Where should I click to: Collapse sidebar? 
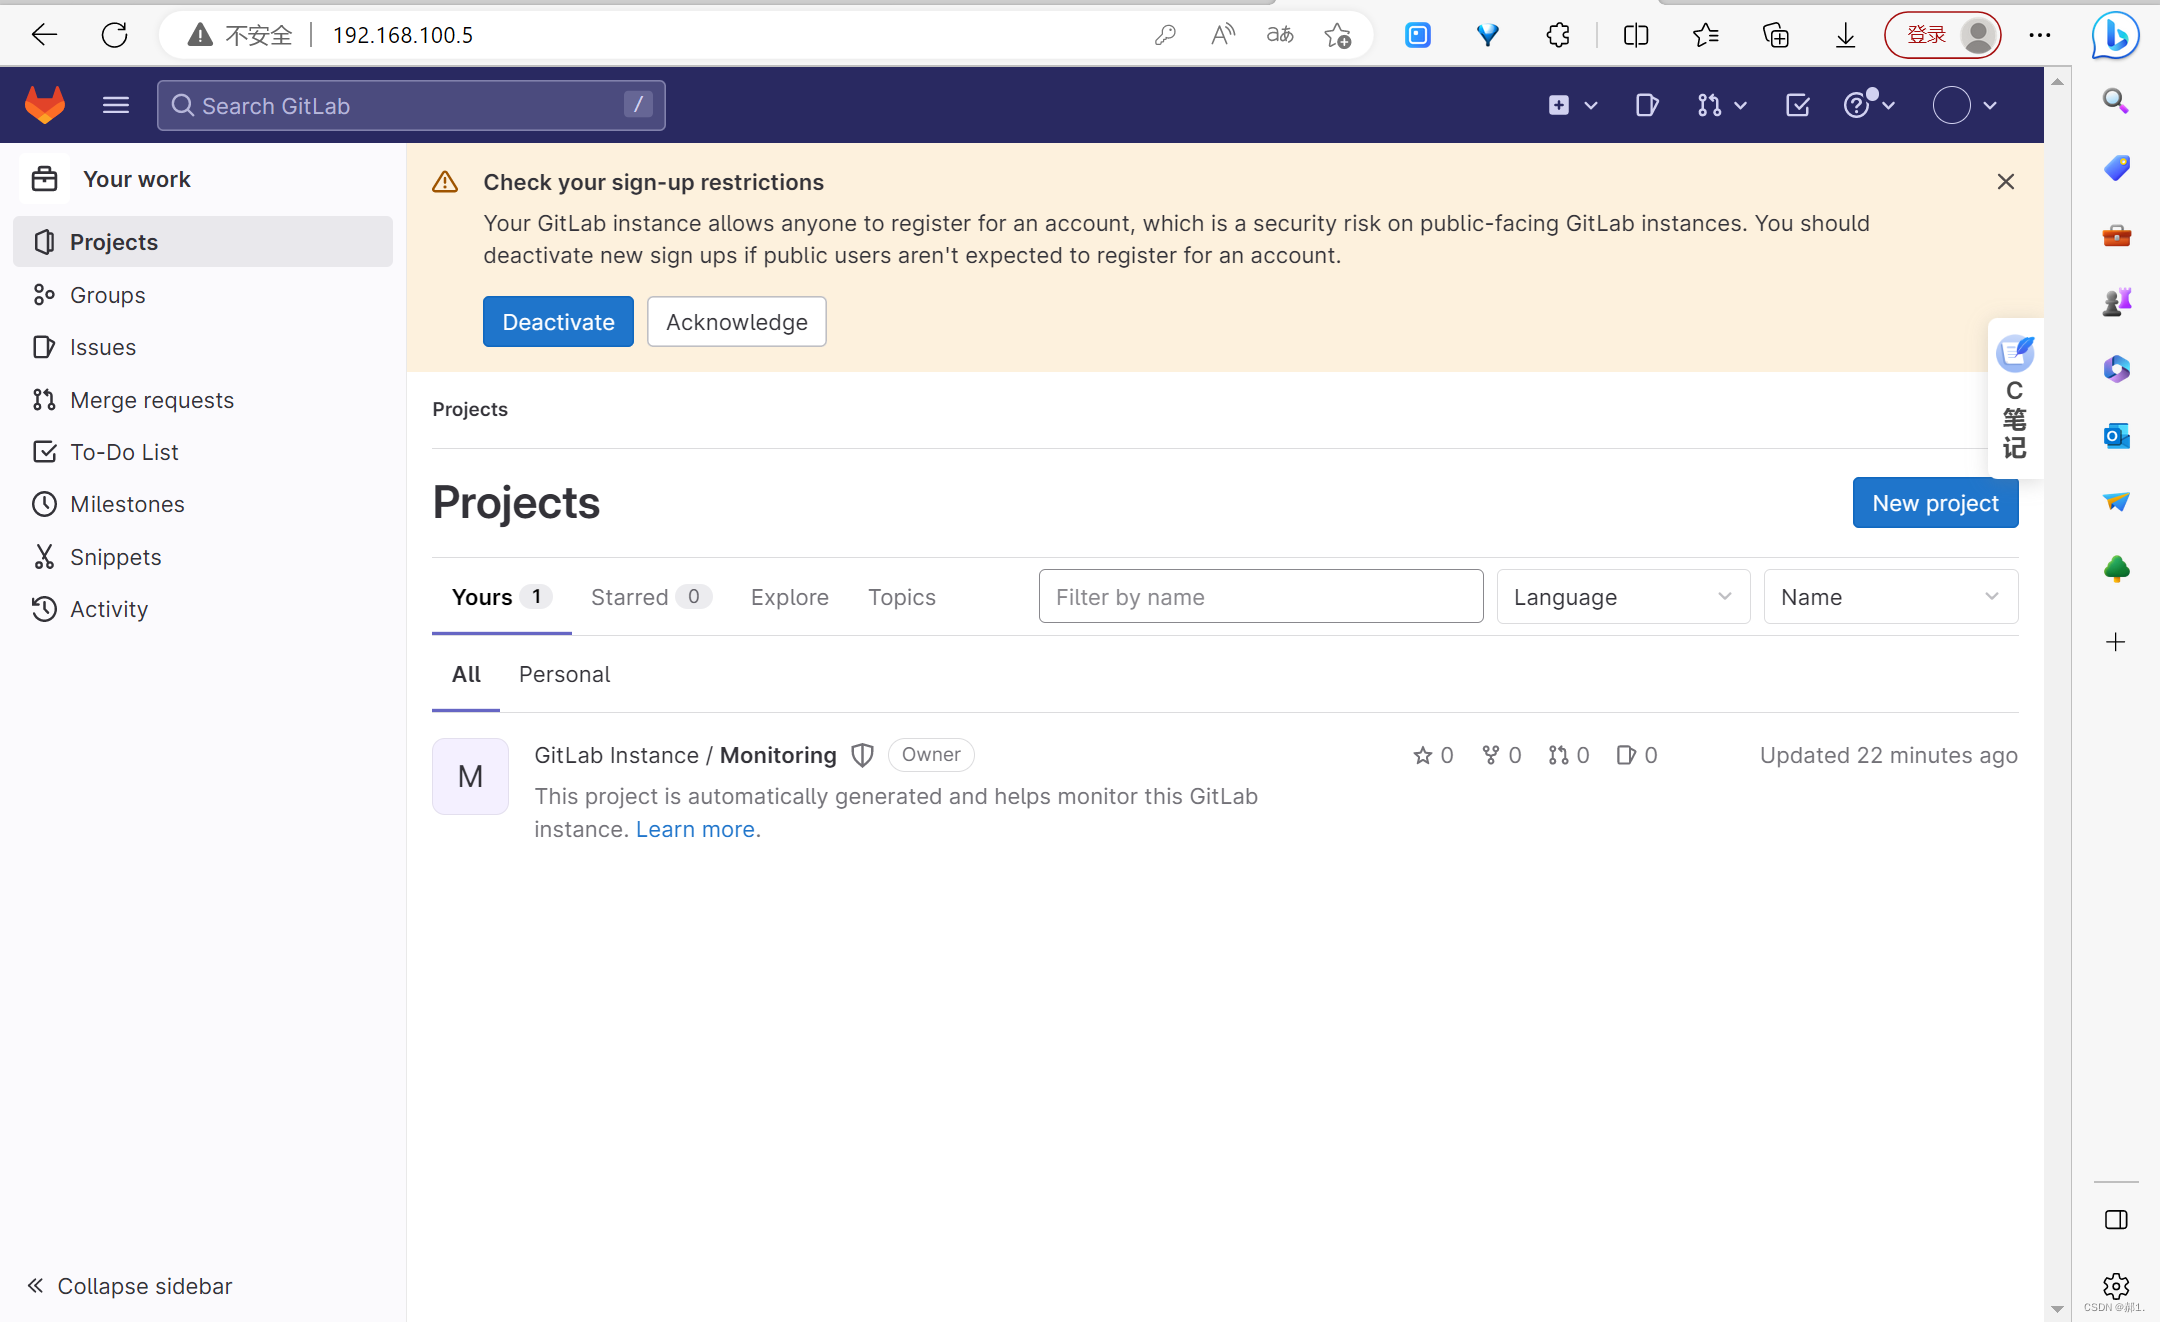130,1285
